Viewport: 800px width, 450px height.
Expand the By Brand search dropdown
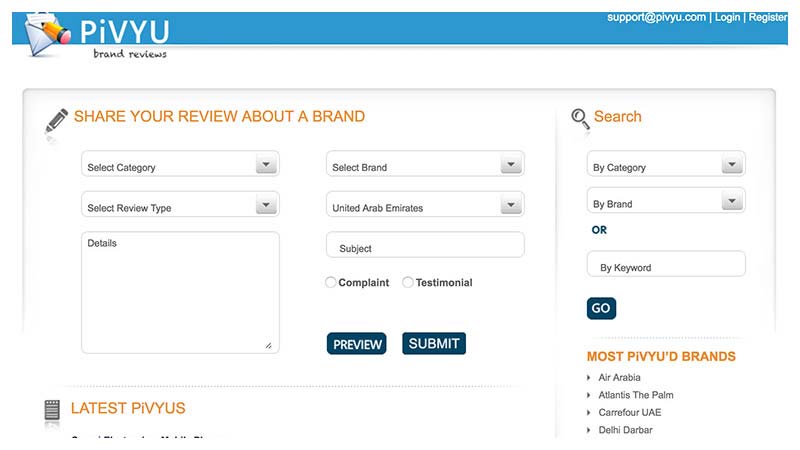[x=665, y=202]
